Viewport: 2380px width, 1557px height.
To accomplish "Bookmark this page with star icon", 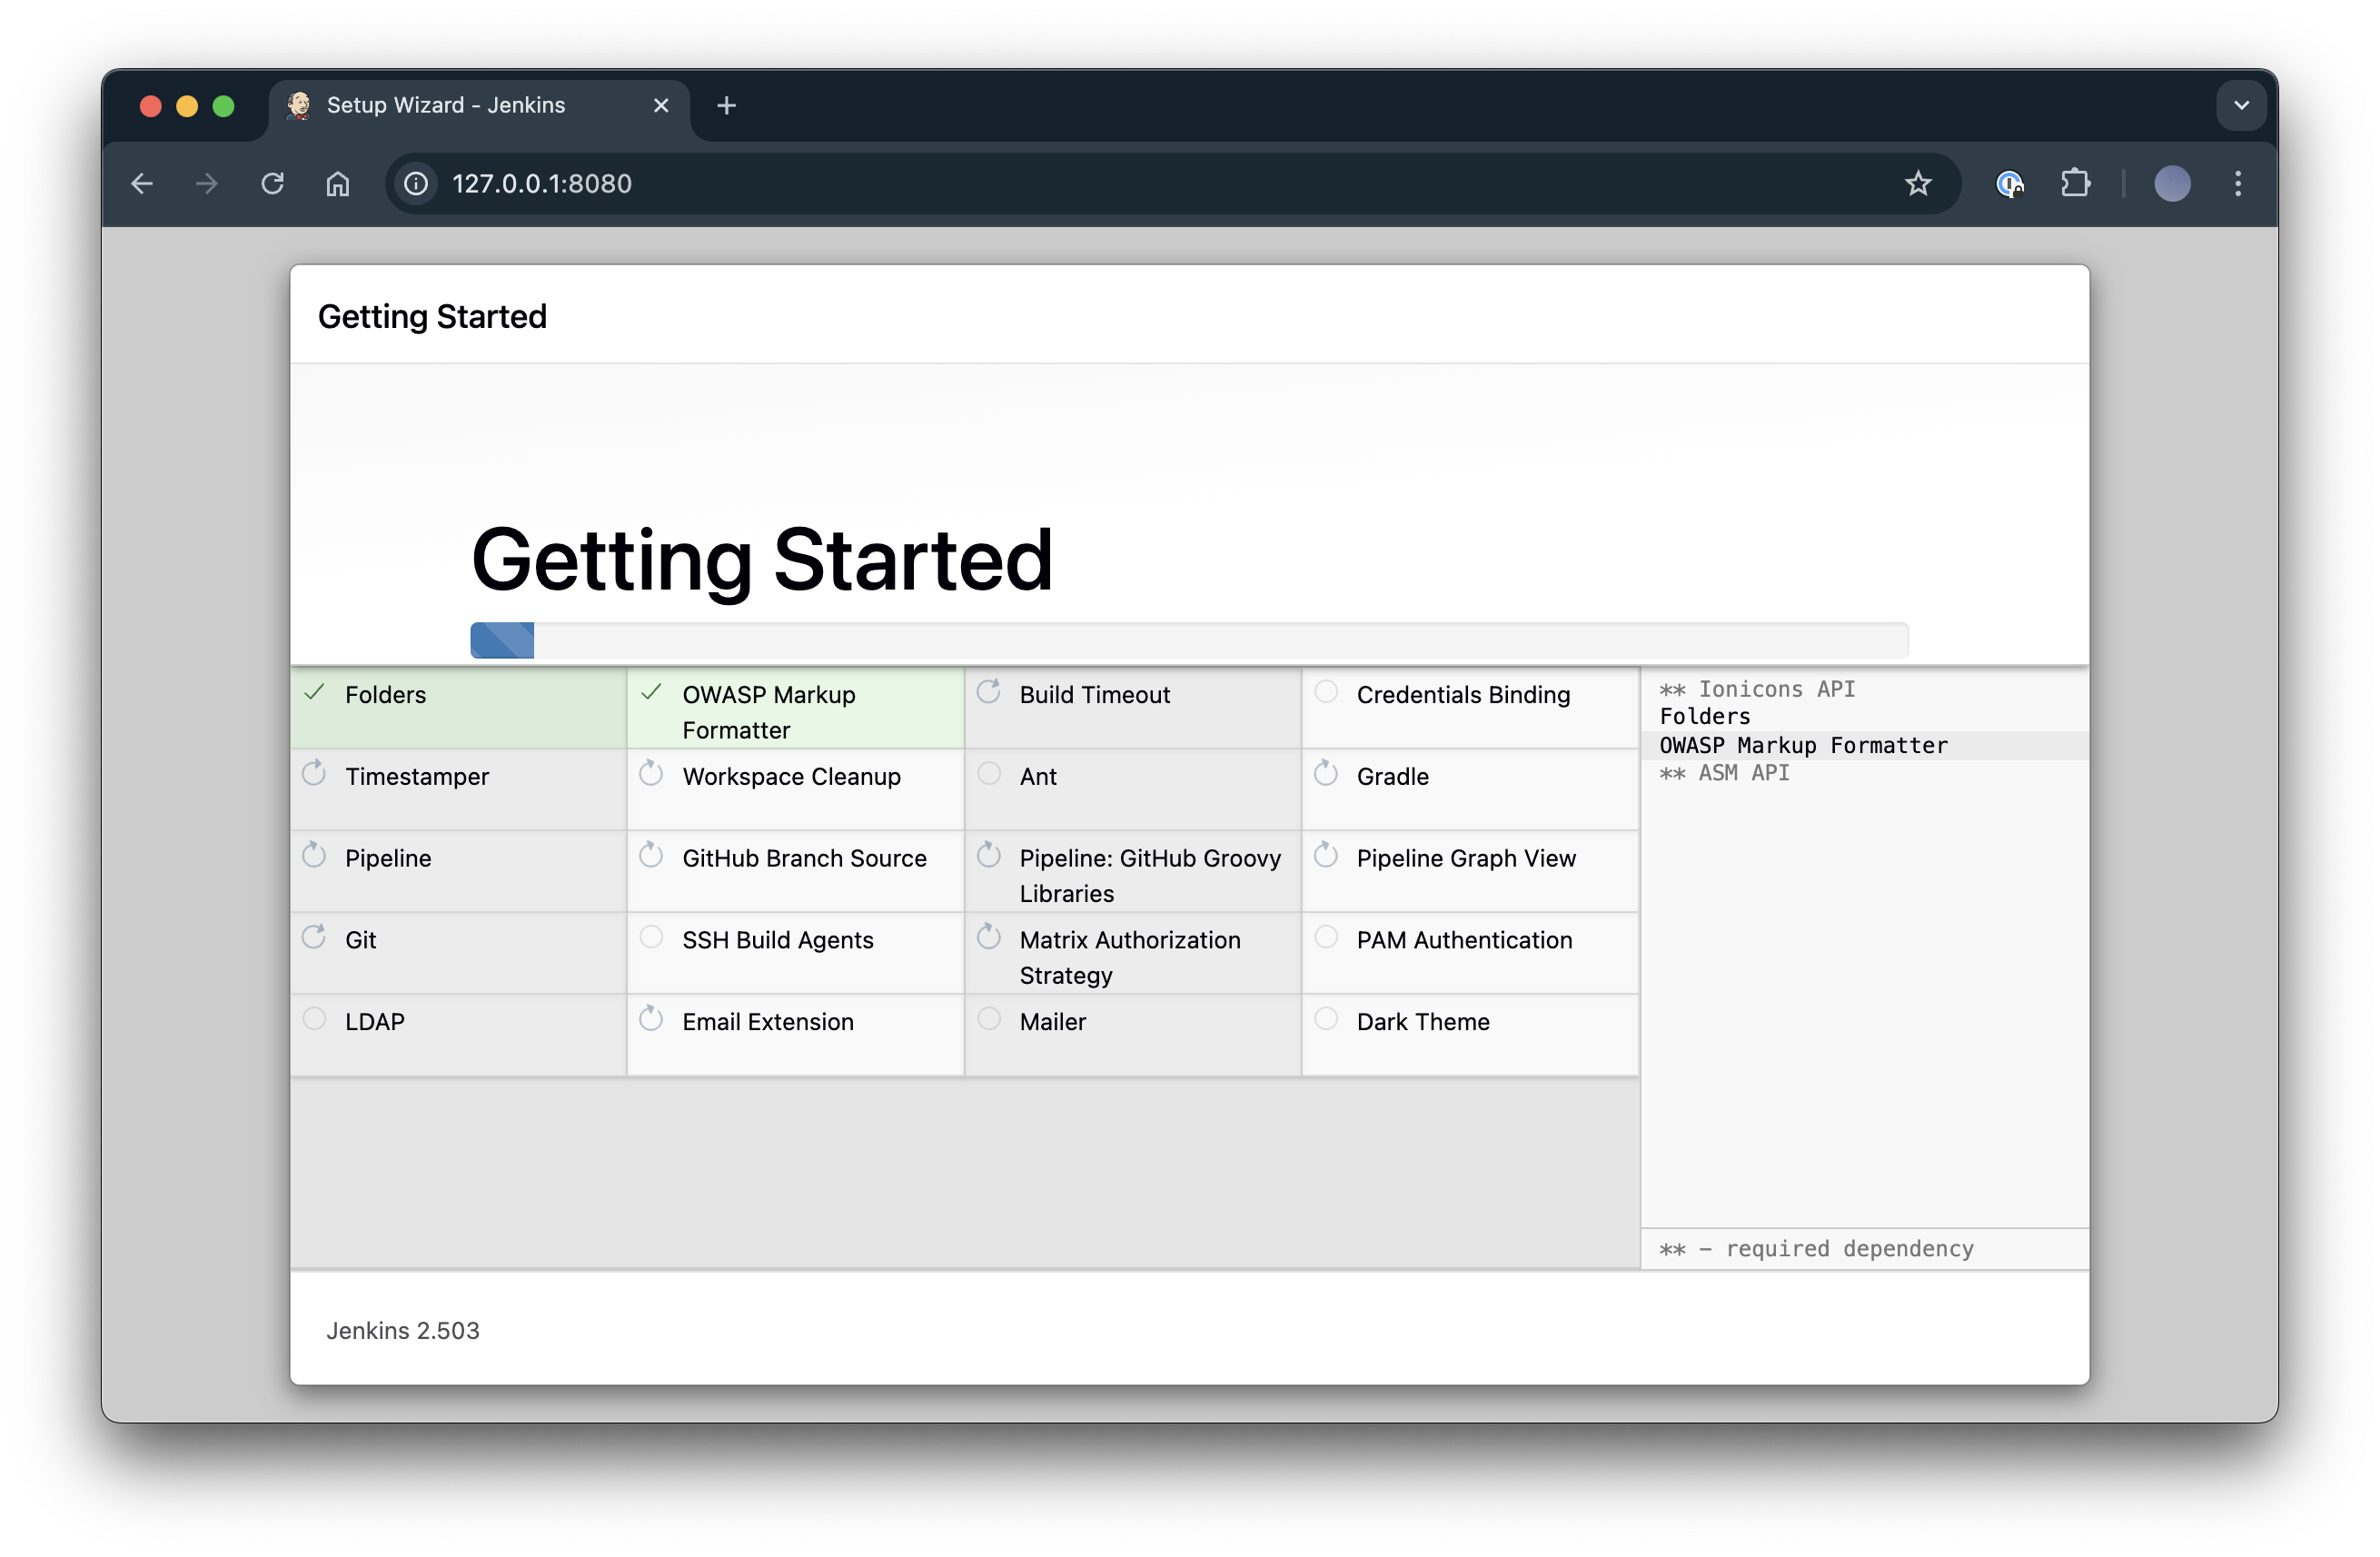I will click(1917, 184).
